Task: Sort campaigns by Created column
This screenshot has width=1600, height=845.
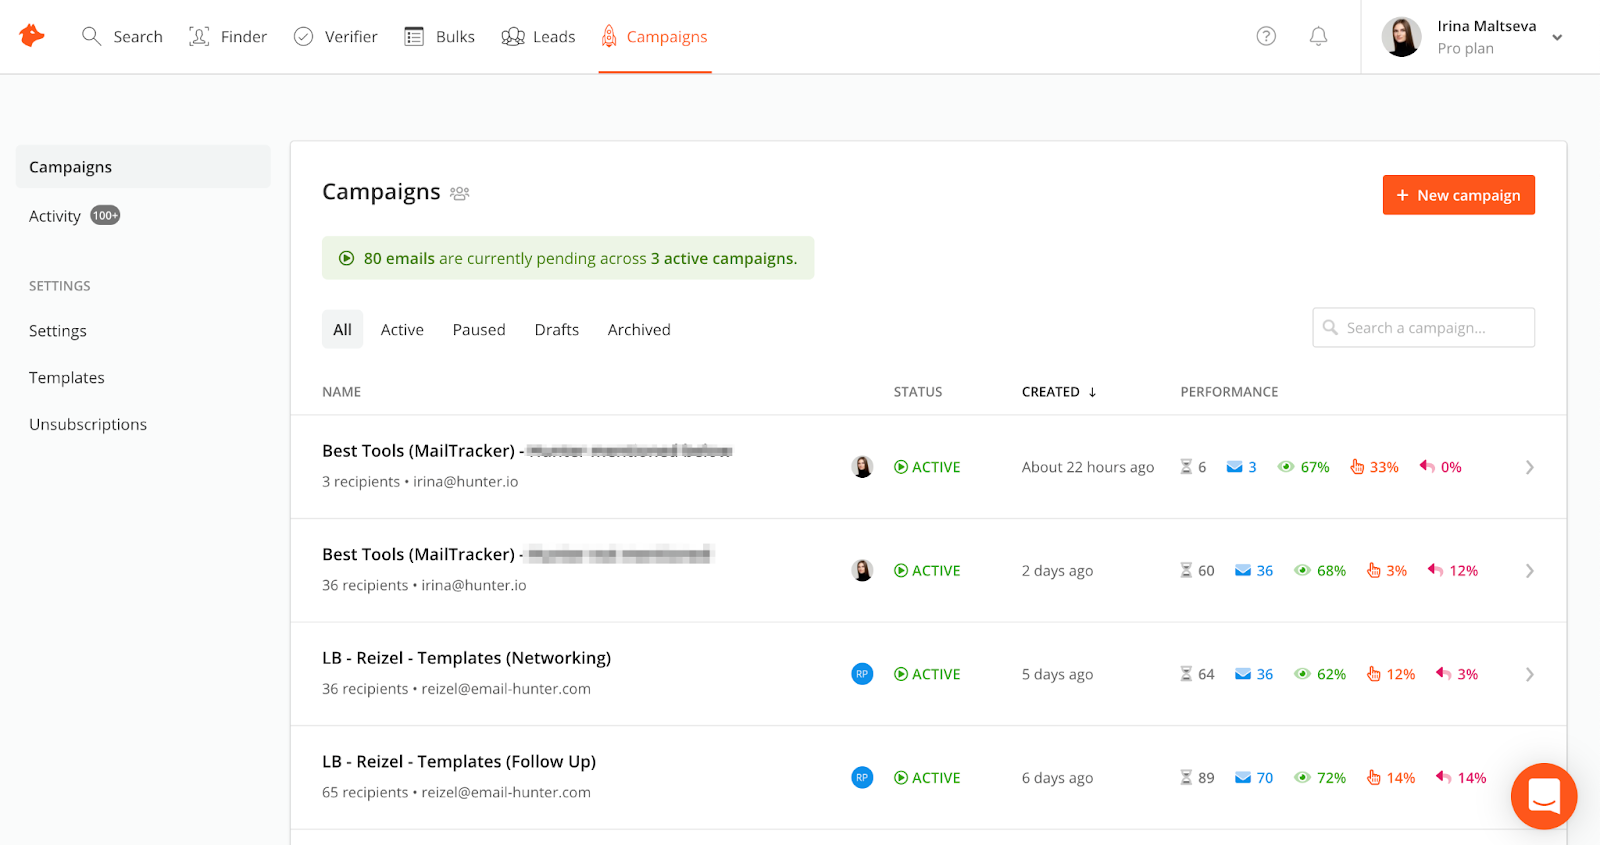Action: 1059,392
